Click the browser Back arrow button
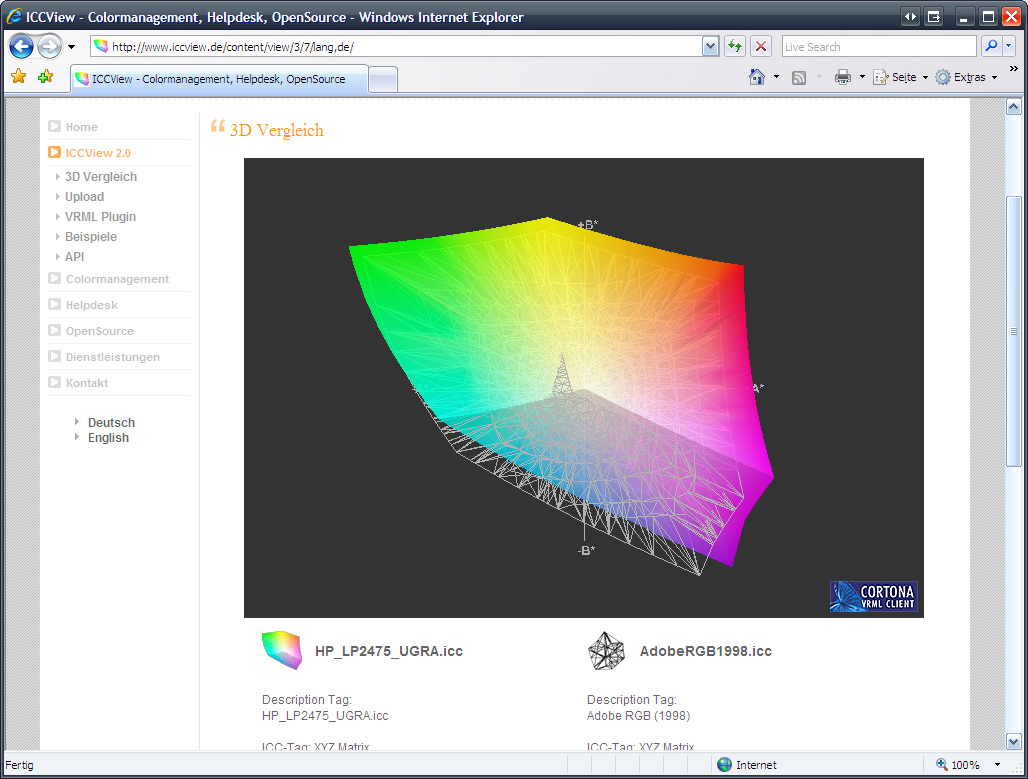 pyautogui.click(x=22, y=46)
